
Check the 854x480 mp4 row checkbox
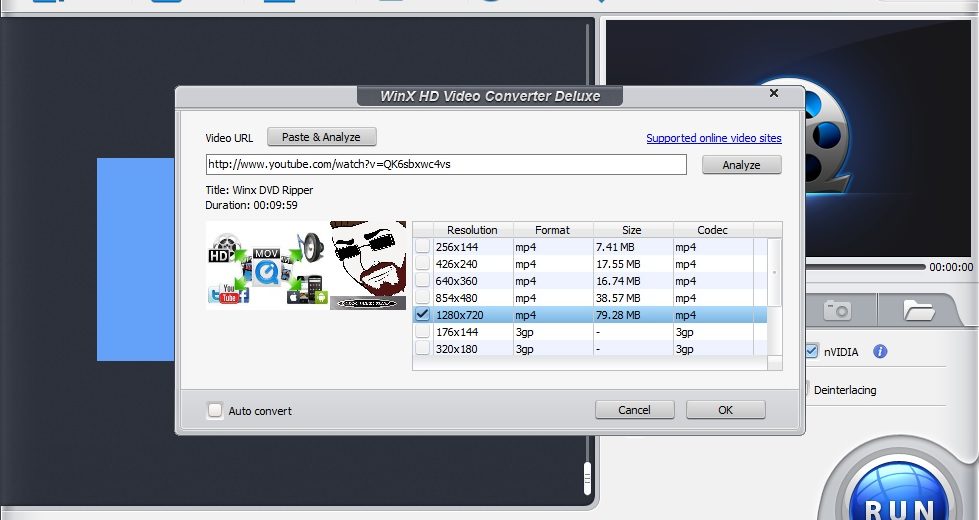coord(423,297)
